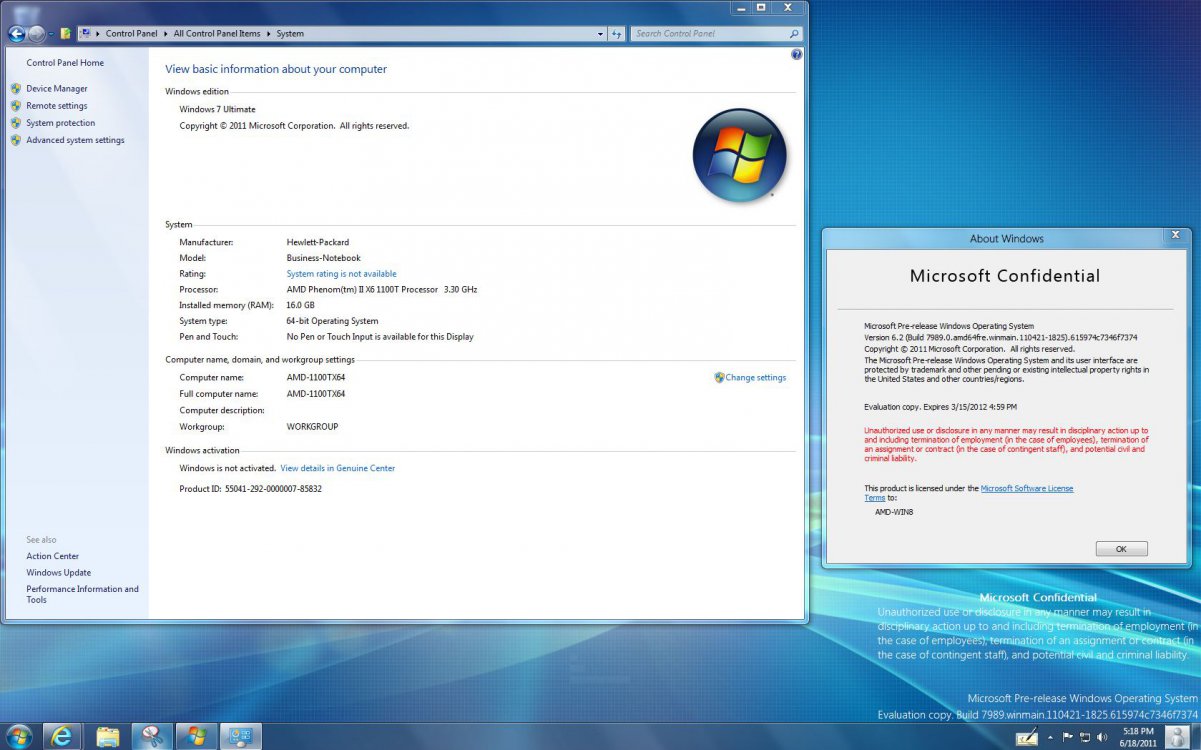Open the blue Help question mark icon

(796, 55)
